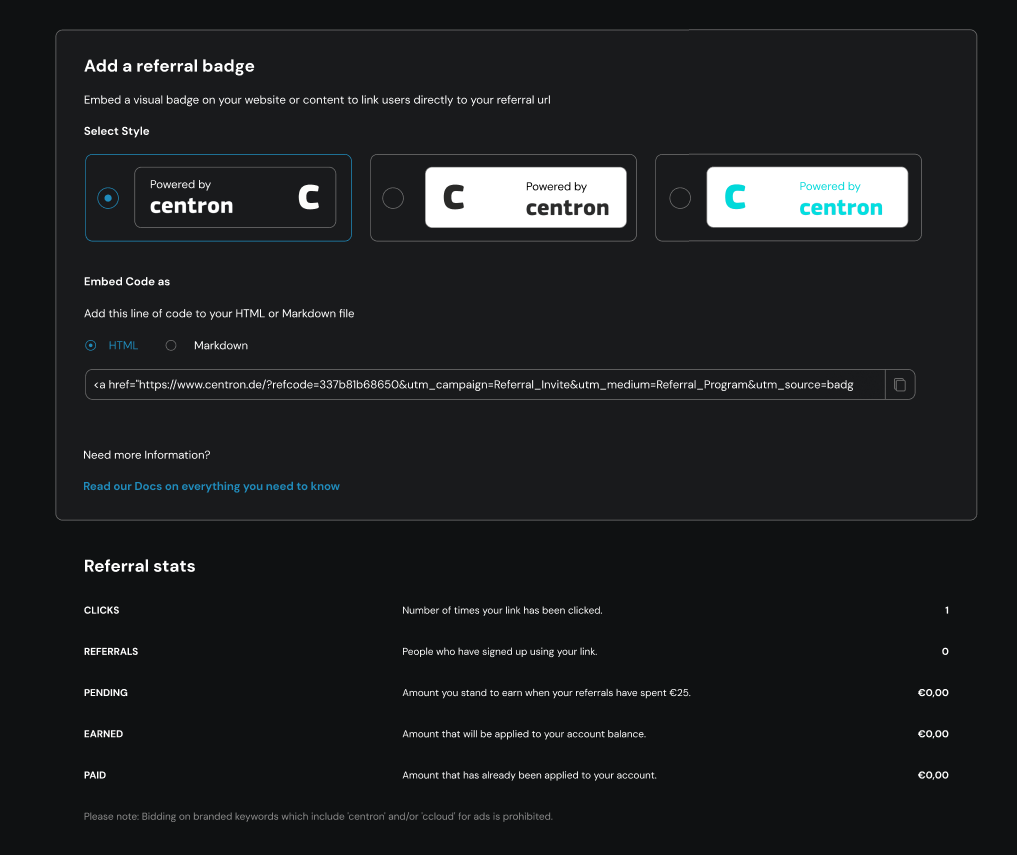The height and width of the screenshot is (855, 1017).
Task: Click cyan 'centron' wordmark on third badge
Action: (x=840, y=208)
